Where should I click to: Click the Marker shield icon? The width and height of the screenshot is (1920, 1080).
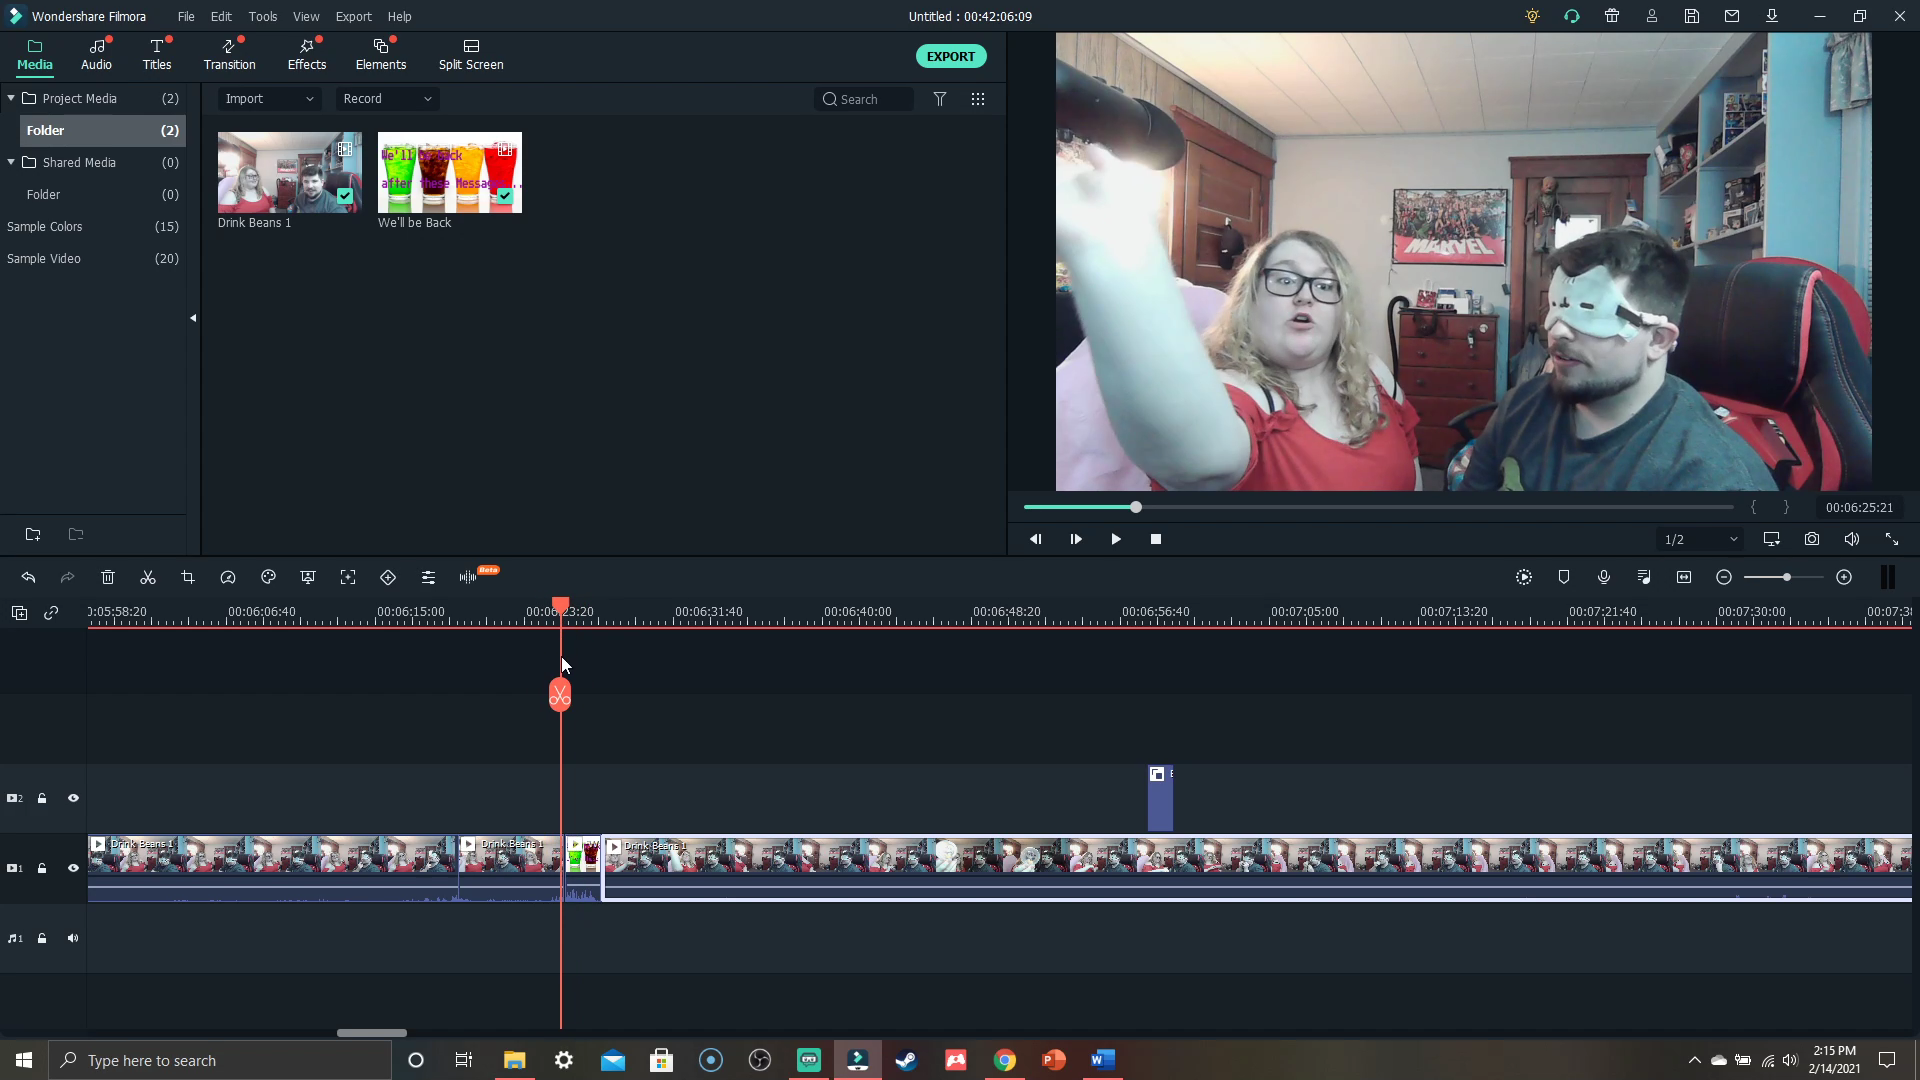click(1564, 577)
